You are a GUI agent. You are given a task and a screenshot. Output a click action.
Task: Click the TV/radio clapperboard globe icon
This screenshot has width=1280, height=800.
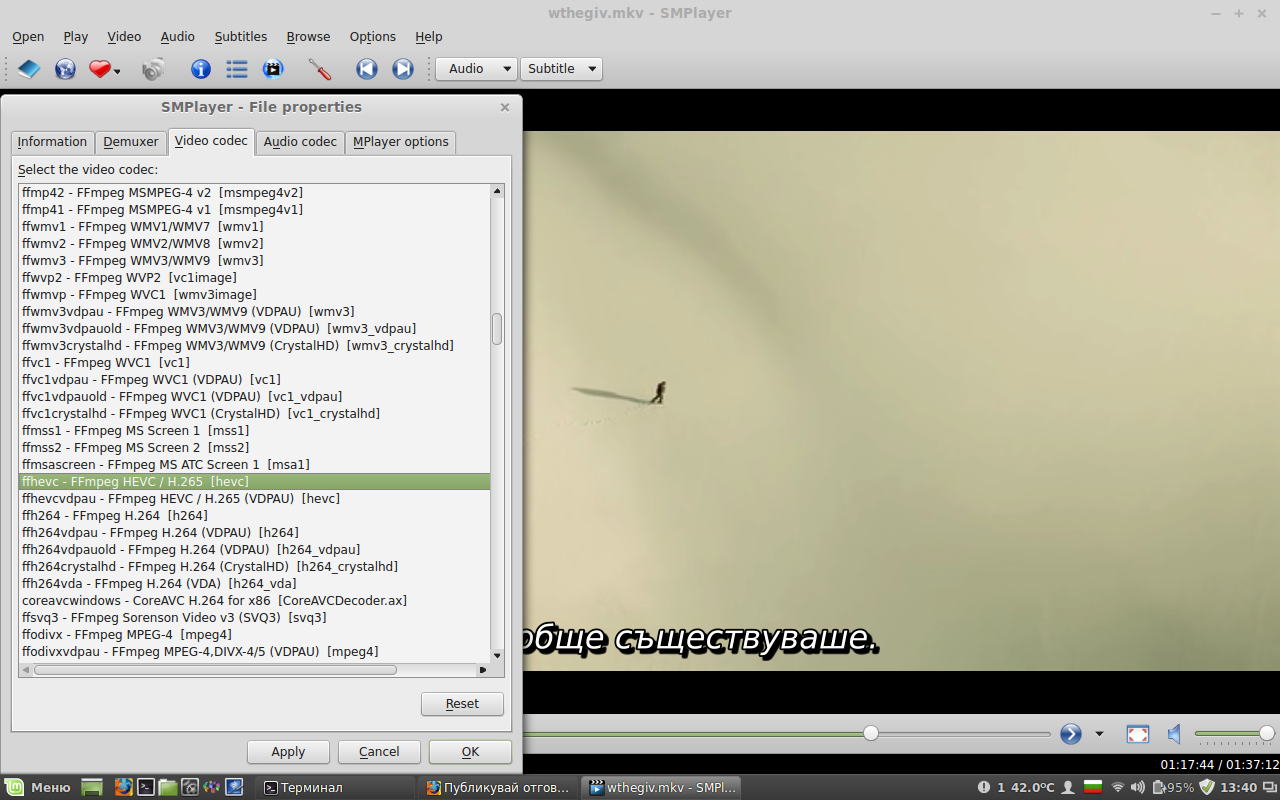tap(273, 69)
